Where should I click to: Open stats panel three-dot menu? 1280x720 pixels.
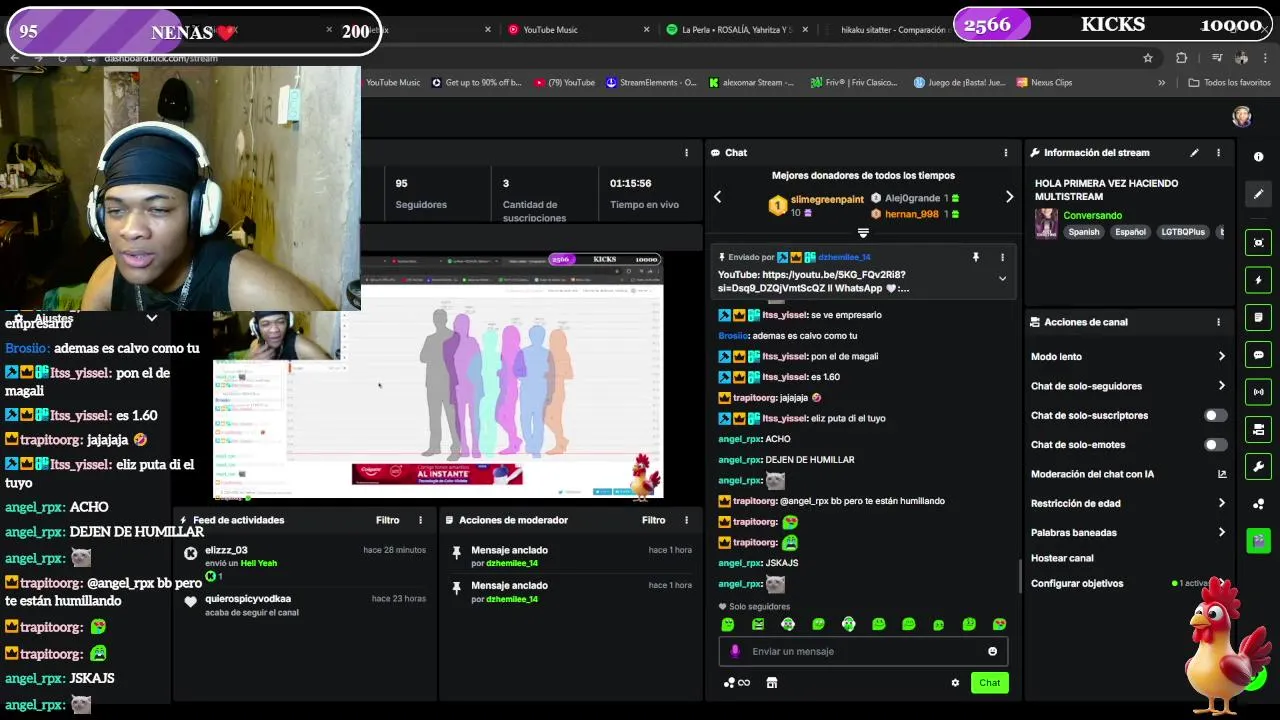(686, 153)
